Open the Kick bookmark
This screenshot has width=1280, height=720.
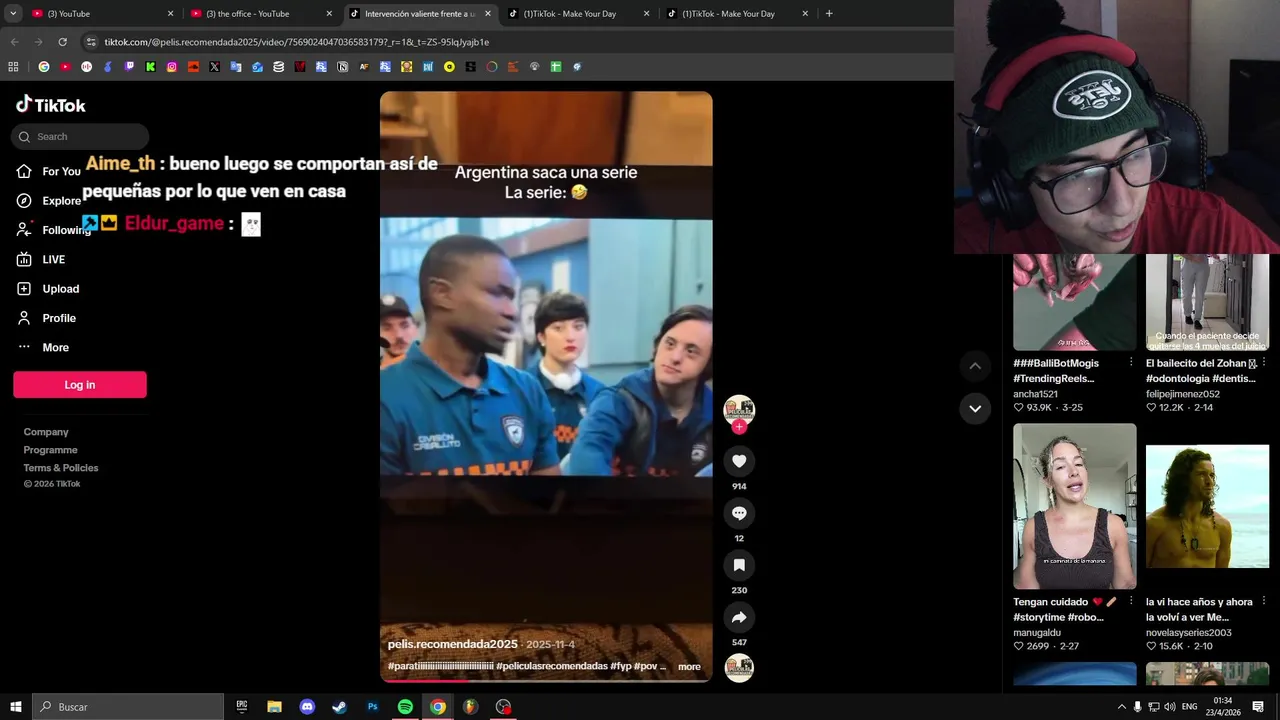[x=150, y=67]
